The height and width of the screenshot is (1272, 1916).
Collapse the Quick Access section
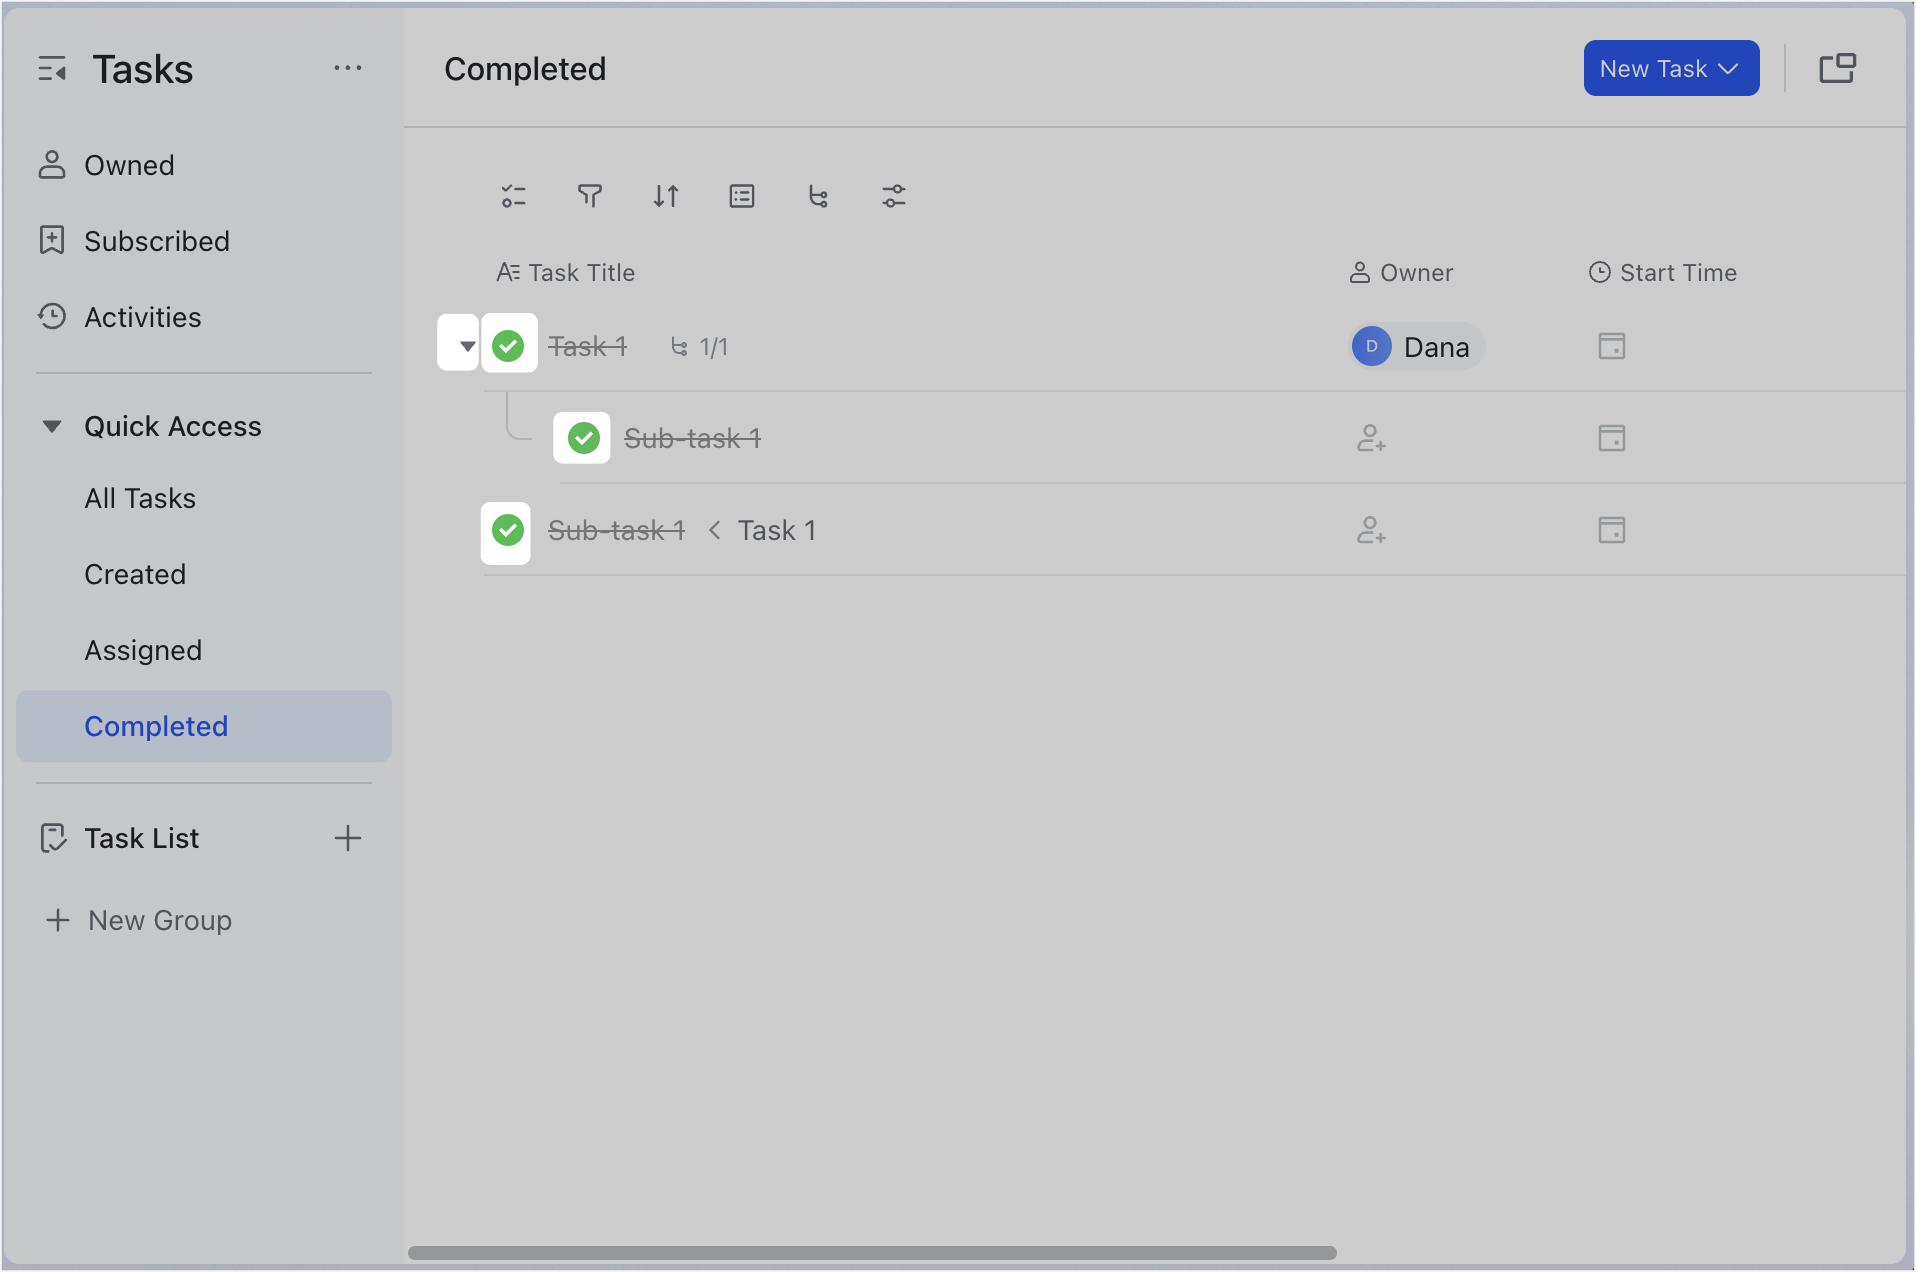[x=51, y=425]
